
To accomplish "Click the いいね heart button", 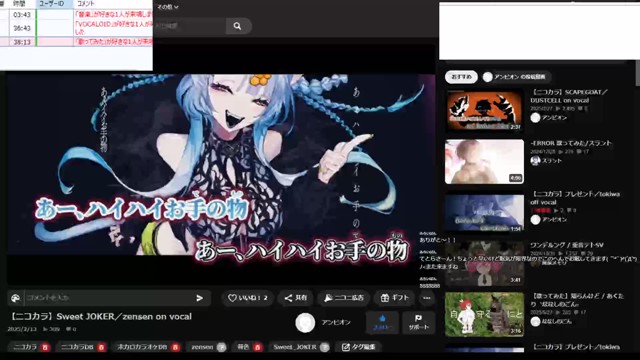I will point(247,298).
